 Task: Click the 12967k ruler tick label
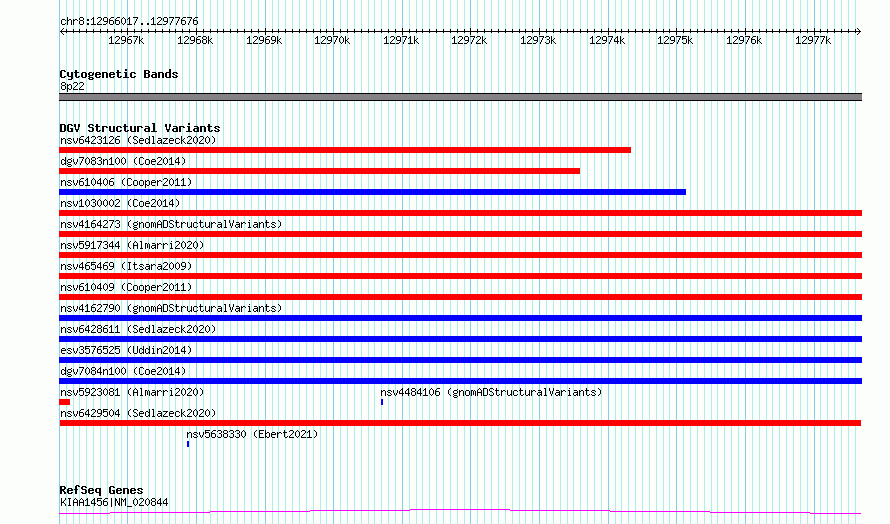126,40
